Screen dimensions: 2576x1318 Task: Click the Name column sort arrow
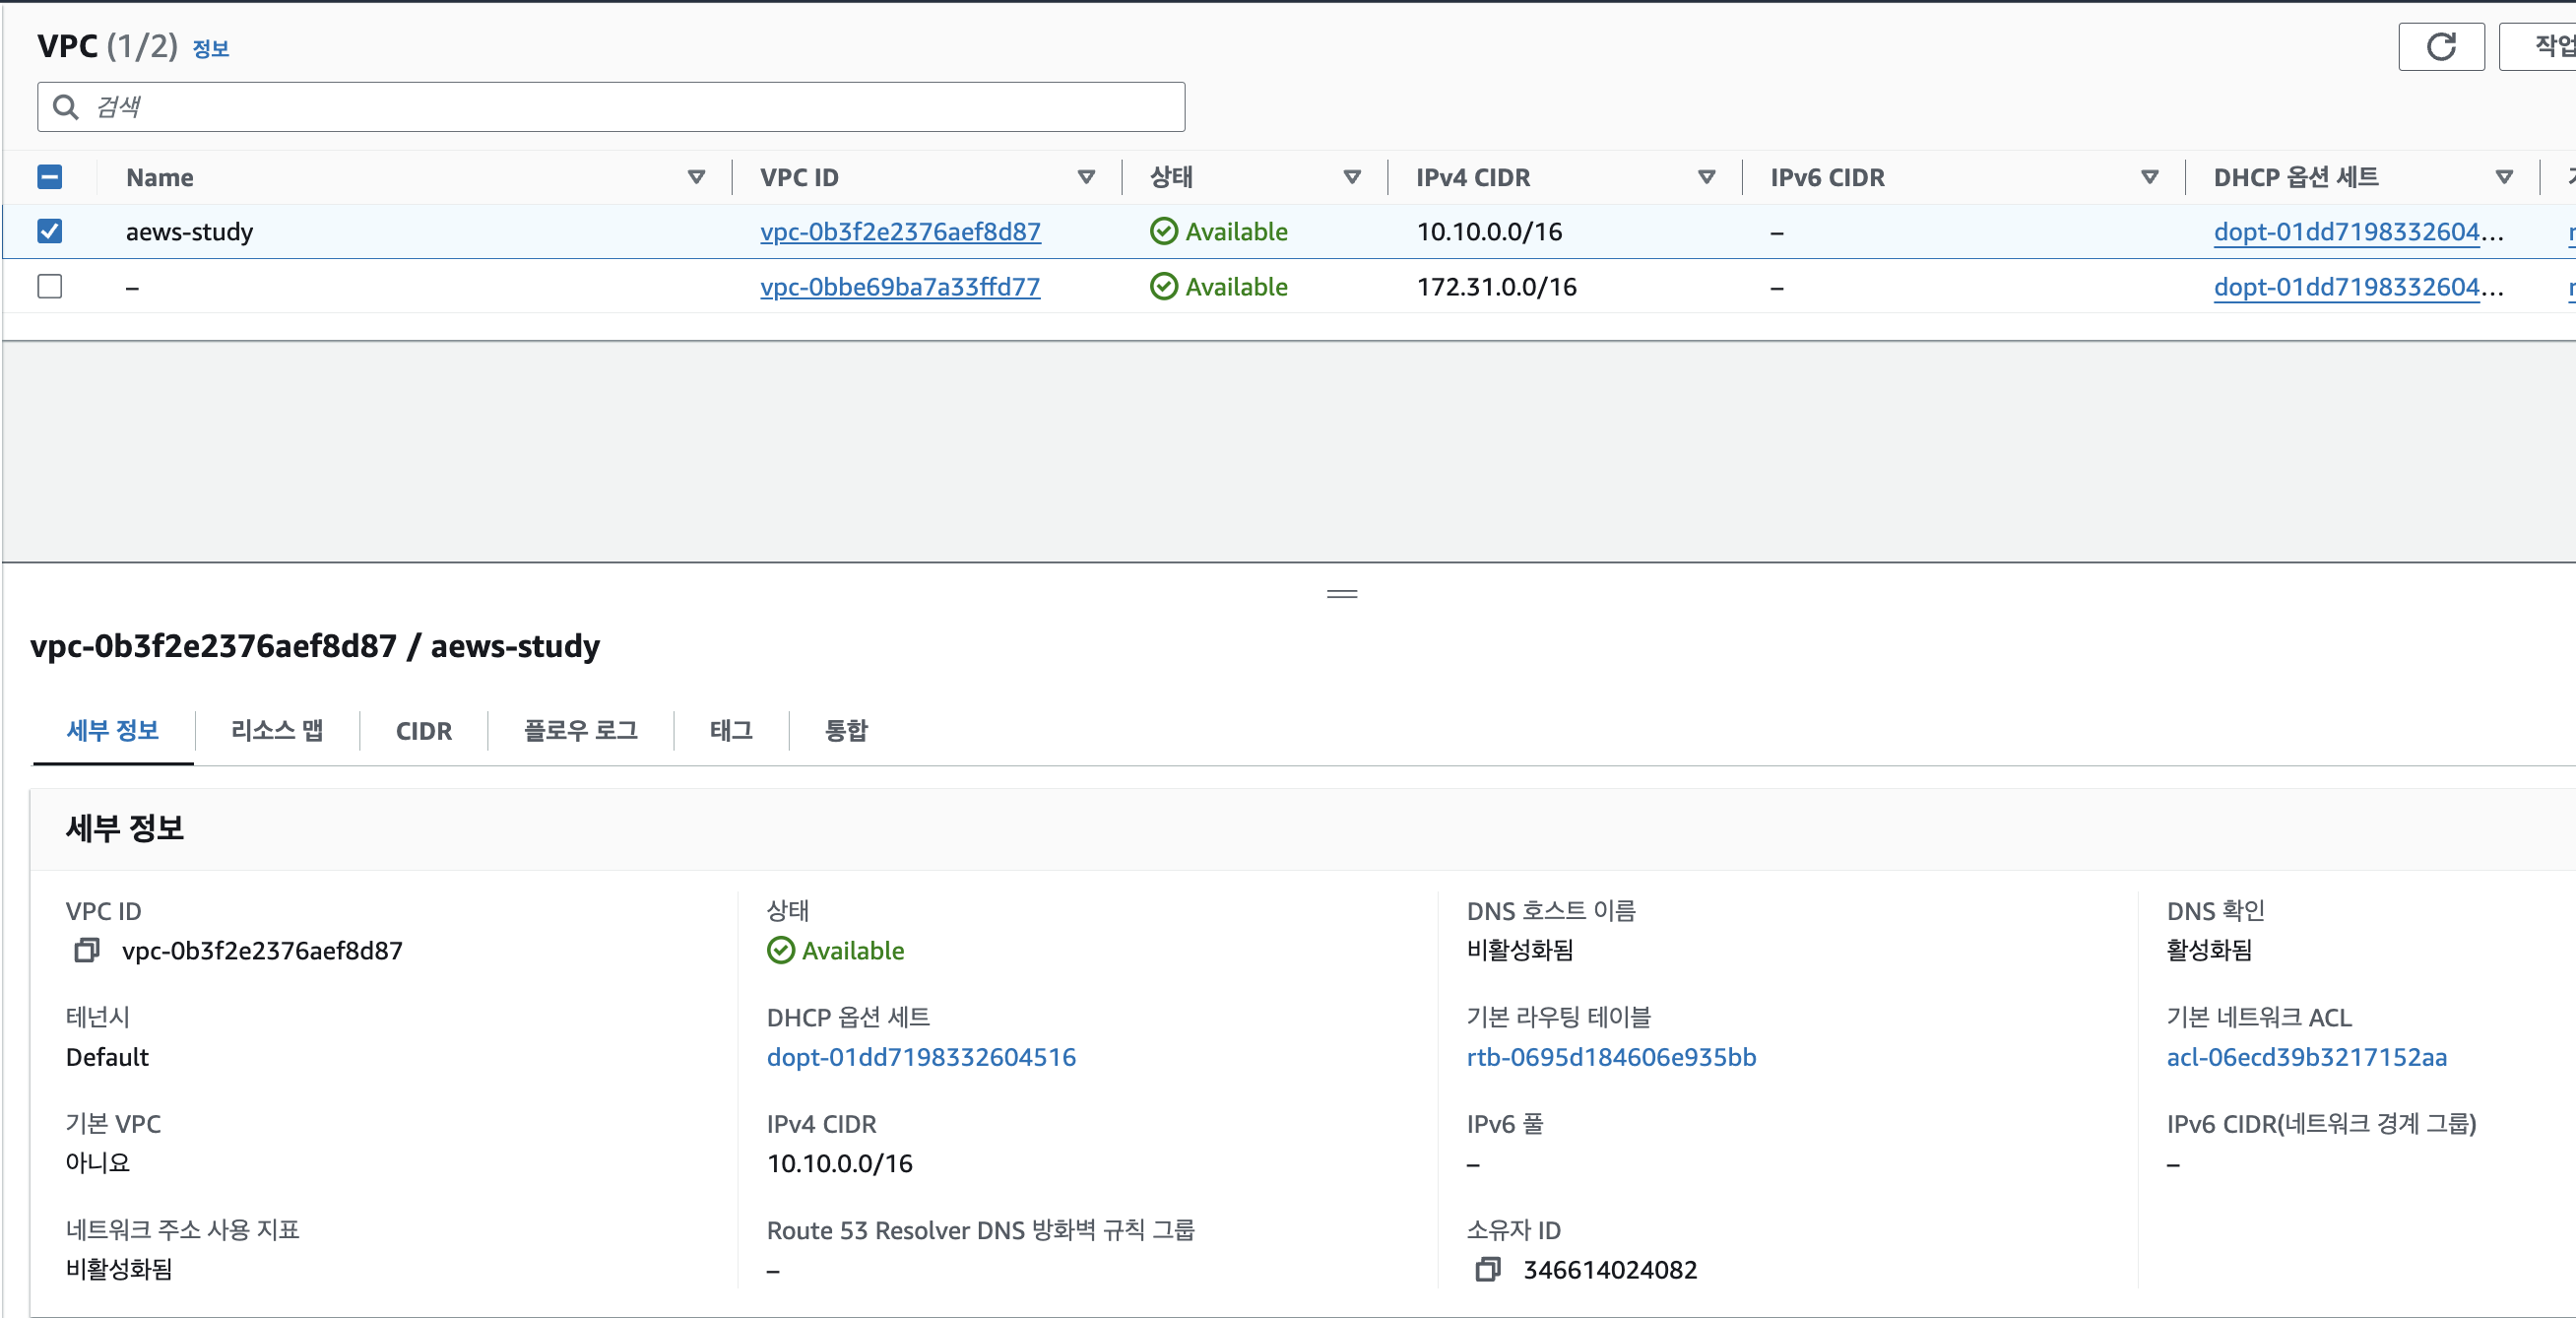pyautogui.click(x=696, y=177)
